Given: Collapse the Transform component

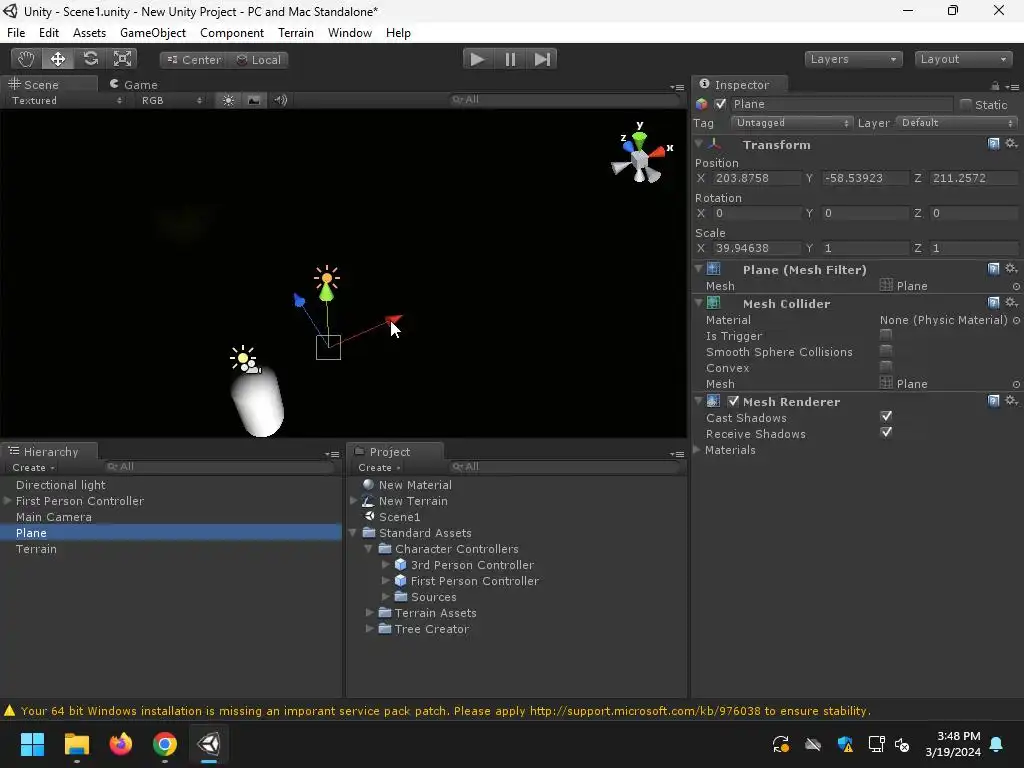Looking at the screenshot, I should point(698,144).
